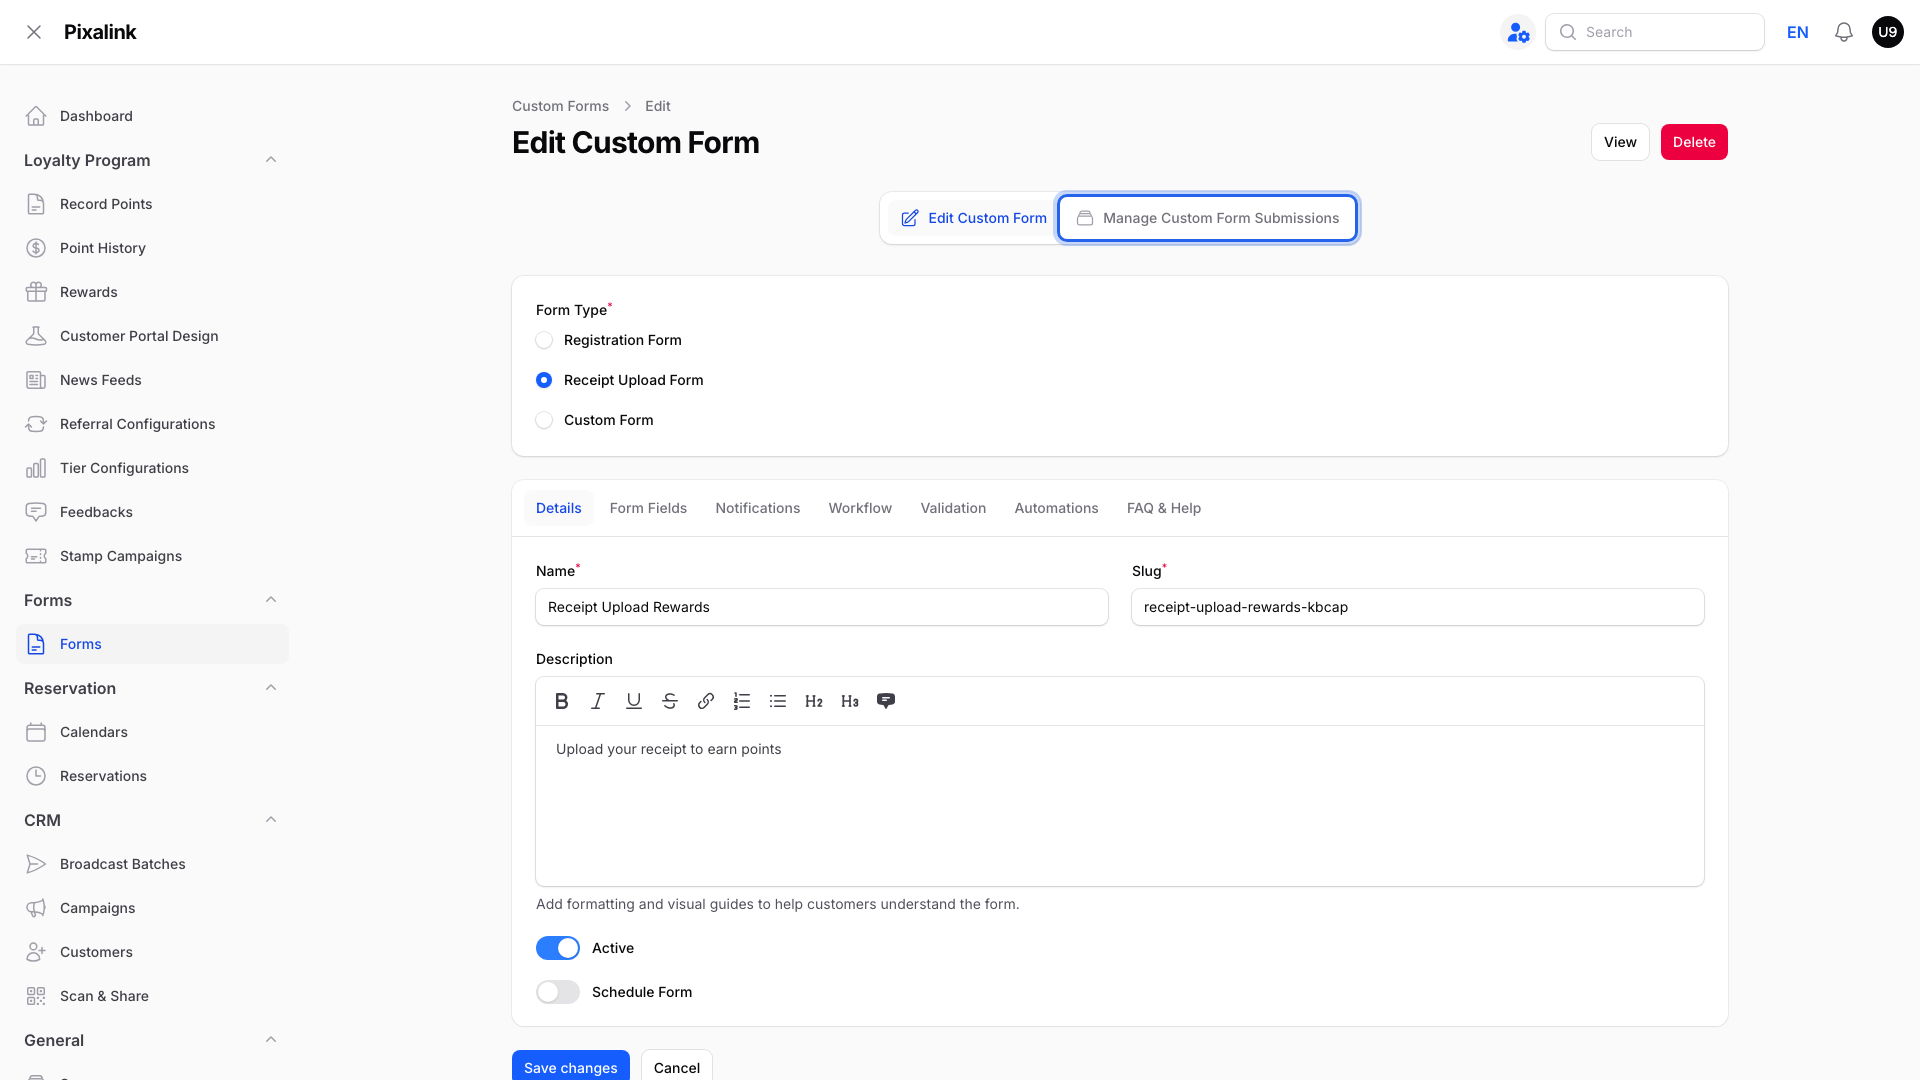1920x1080 pixels.
Task: Enable the Schedule Form toggle
Action: point(558,992)
